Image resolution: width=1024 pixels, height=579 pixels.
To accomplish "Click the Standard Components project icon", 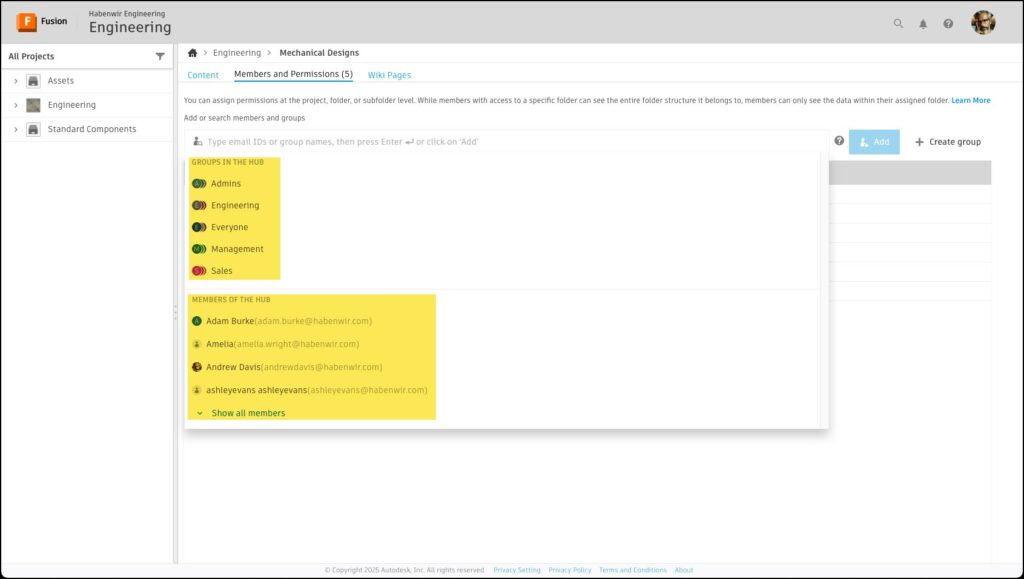I will coord(33,129).
